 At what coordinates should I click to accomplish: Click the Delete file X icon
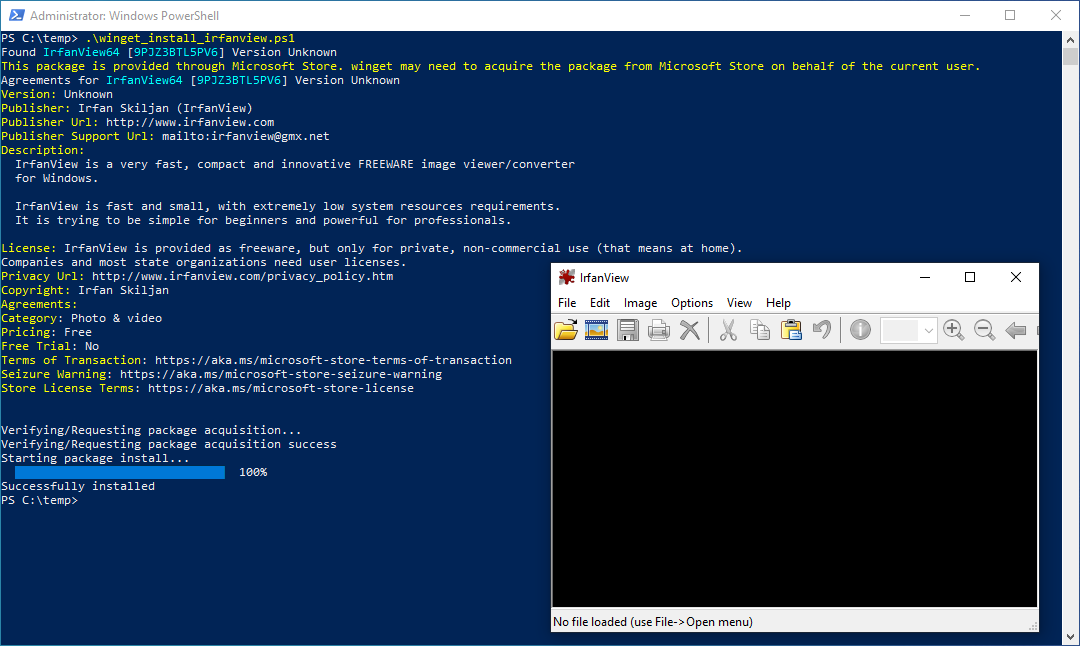pos(689,331)
